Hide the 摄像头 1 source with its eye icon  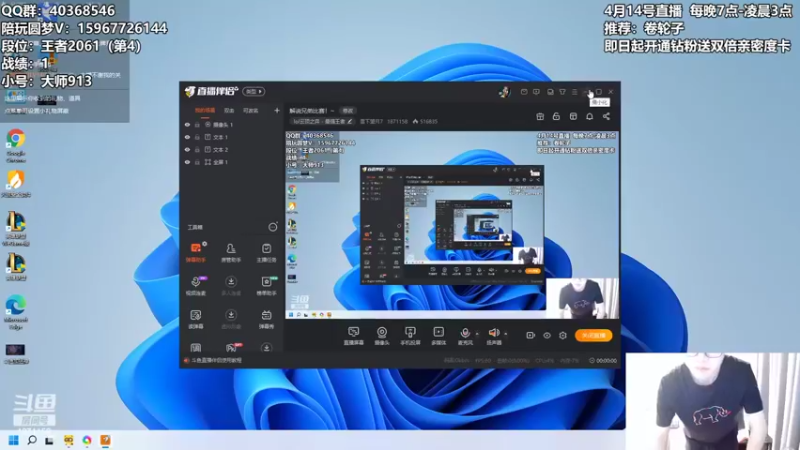coord(187,124)
